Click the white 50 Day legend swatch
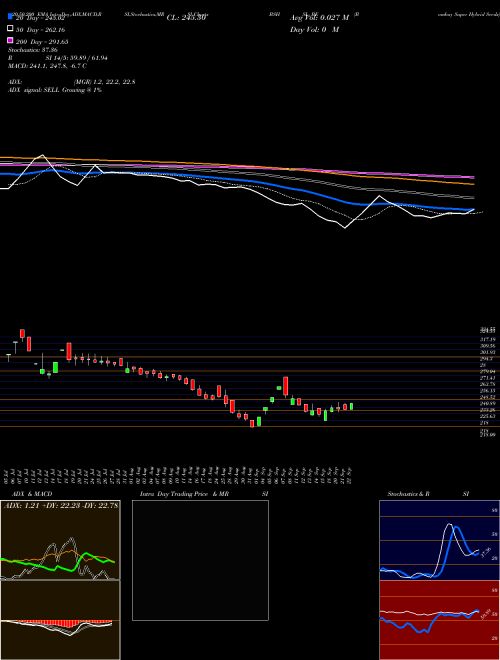Screen dimensions: 500x660 [10, 29]
